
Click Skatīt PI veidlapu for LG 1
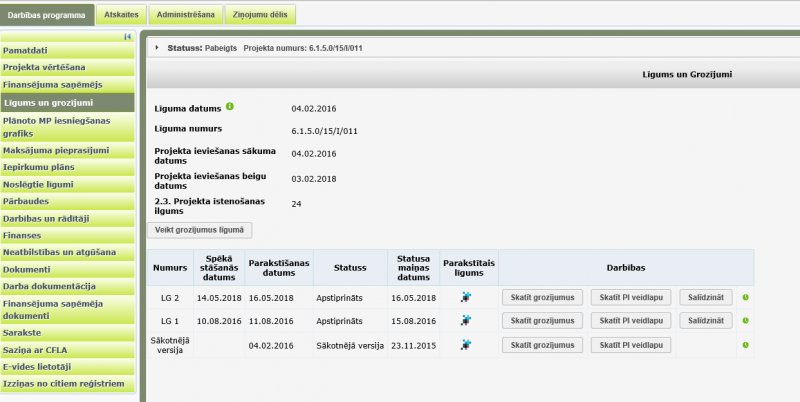point(630,320)
